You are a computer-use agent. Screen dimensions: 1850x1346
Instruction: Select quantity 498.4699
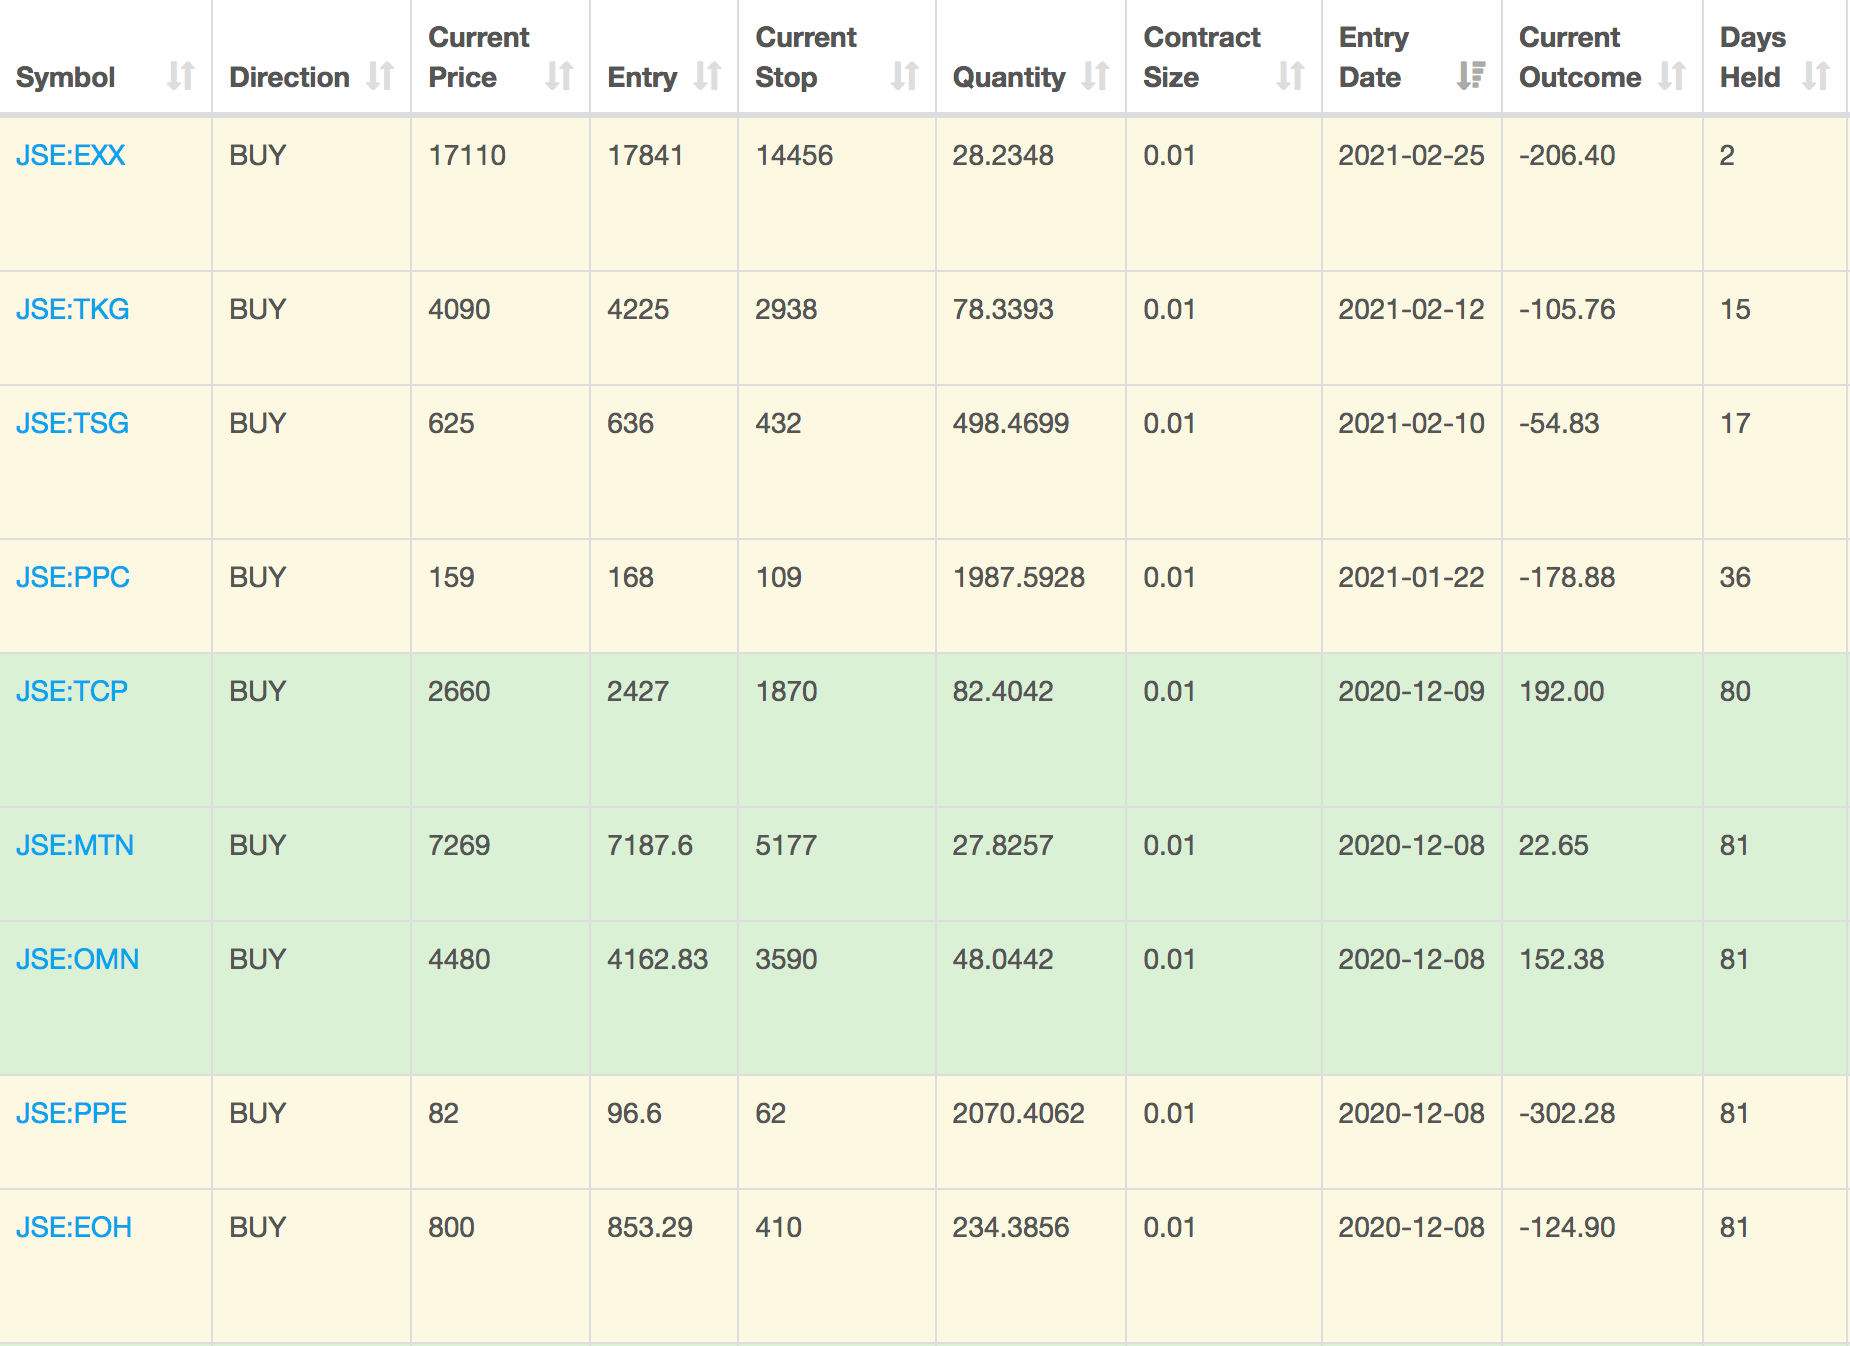1011,423
